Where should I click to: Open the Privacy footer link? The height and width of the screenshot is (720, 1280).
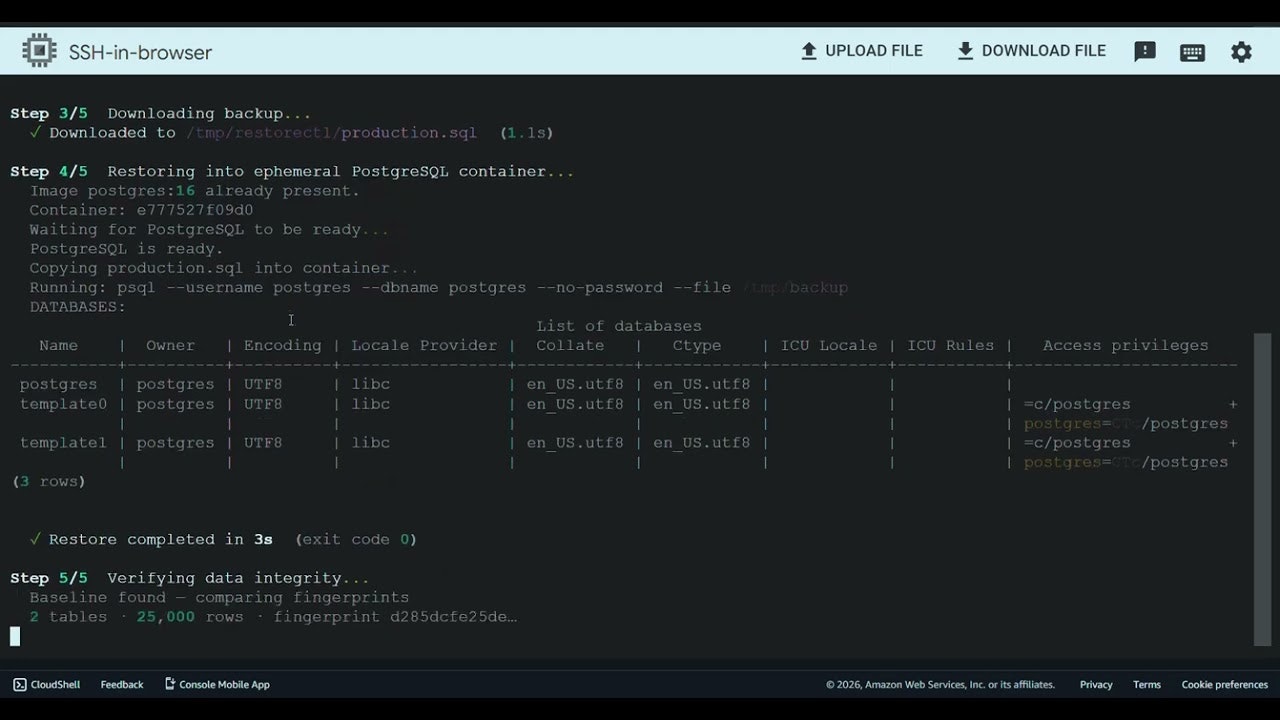click(1096, 685)
